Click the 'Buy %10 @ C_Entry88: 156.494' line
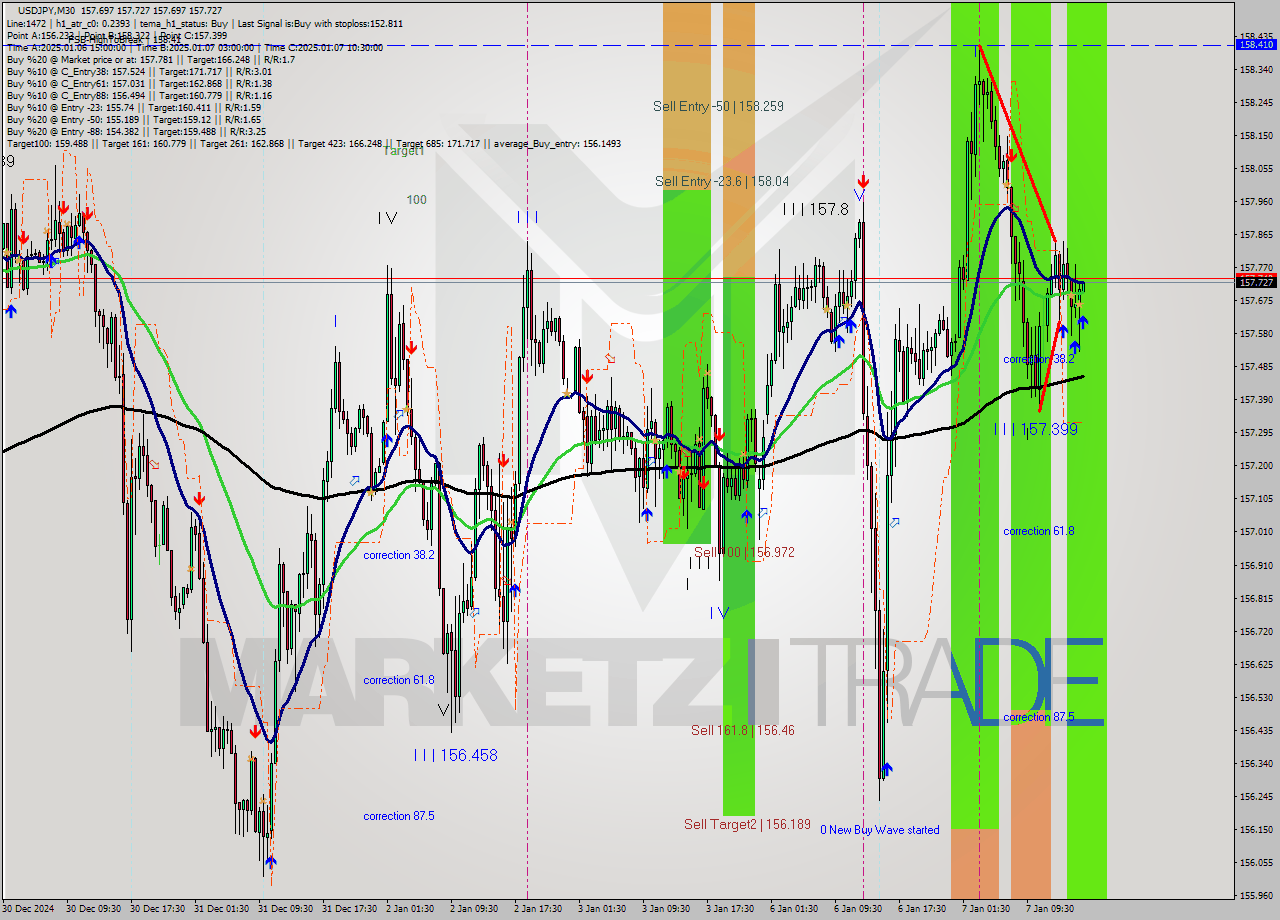 (139, 96)
